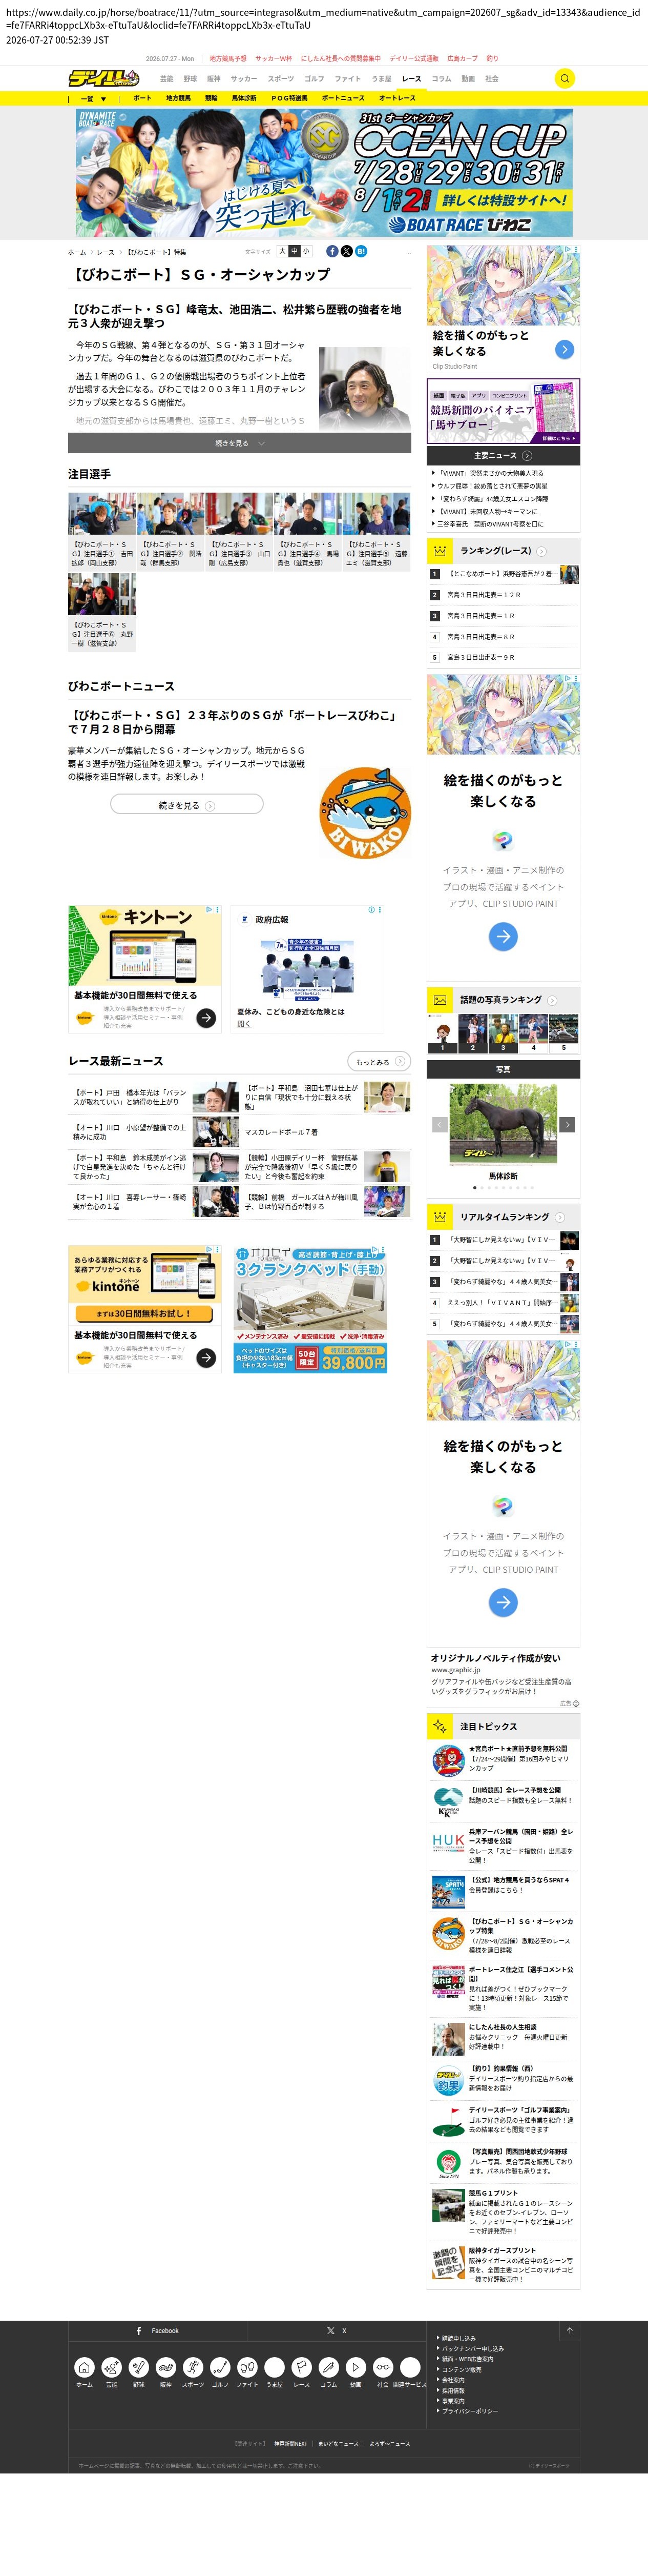Expand びわこボートニュース via 続きを見る button

point(187,805)
